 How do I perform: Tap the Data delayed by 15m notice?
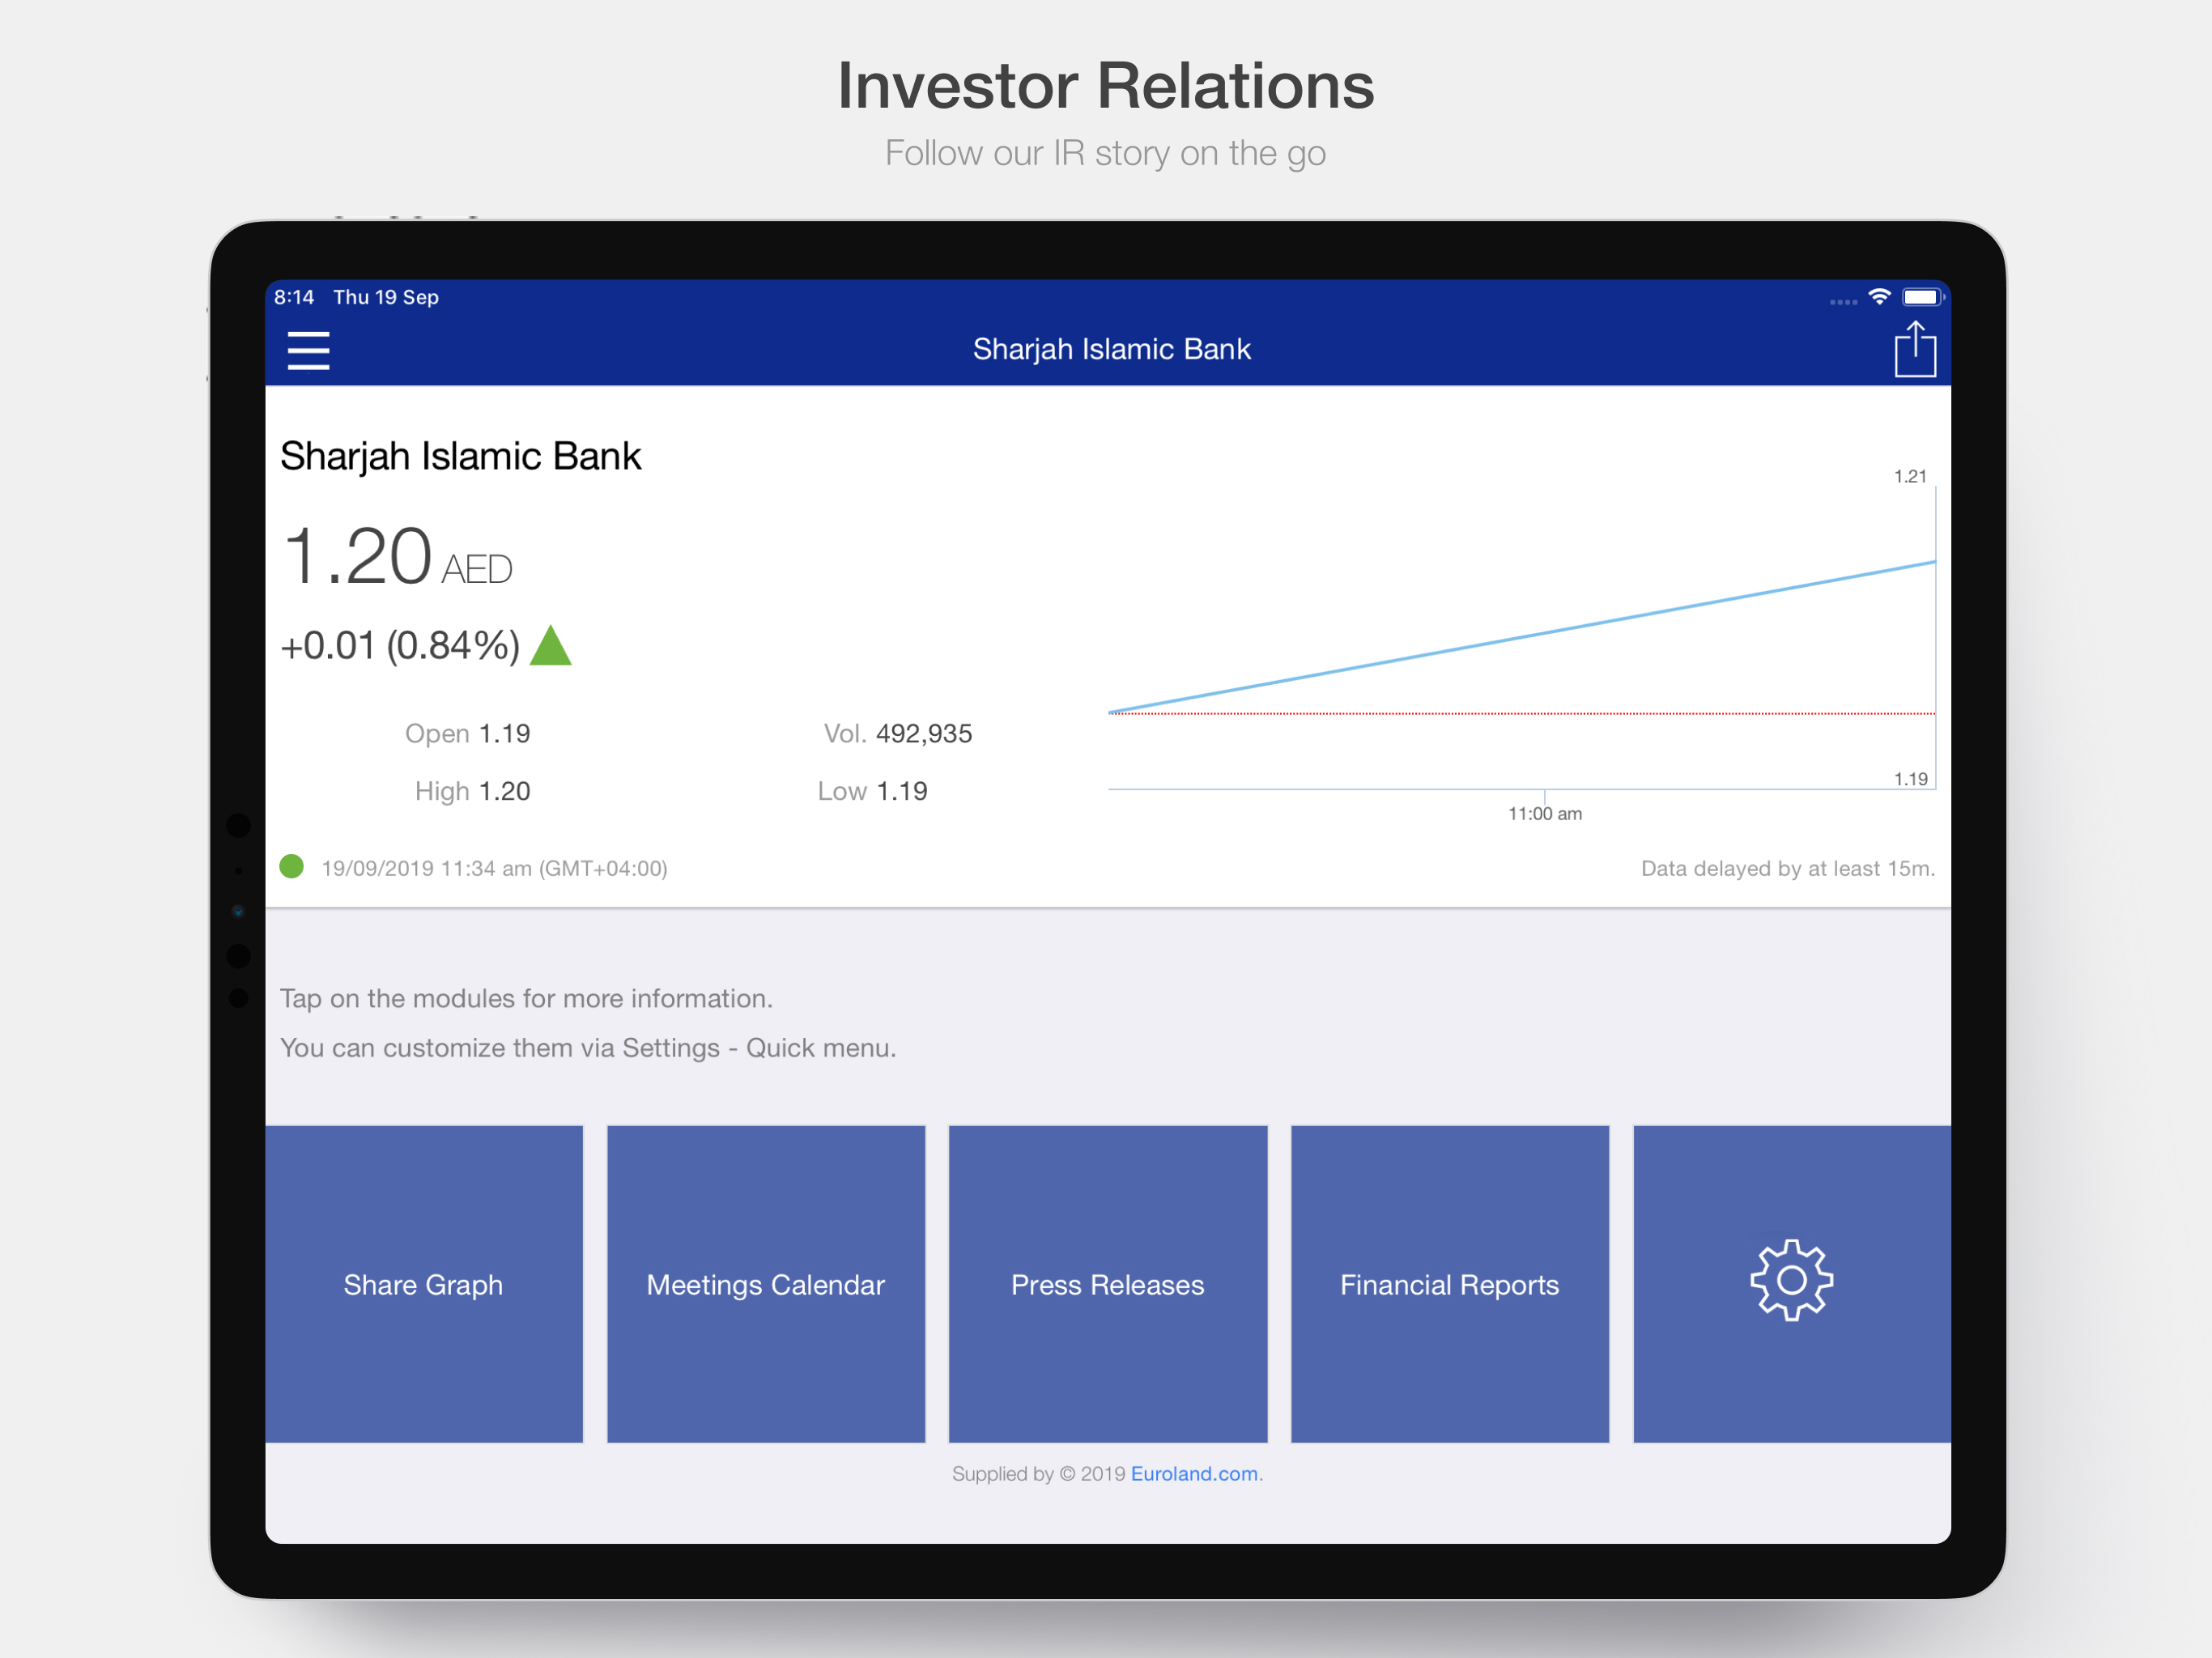pos(1788,868)
